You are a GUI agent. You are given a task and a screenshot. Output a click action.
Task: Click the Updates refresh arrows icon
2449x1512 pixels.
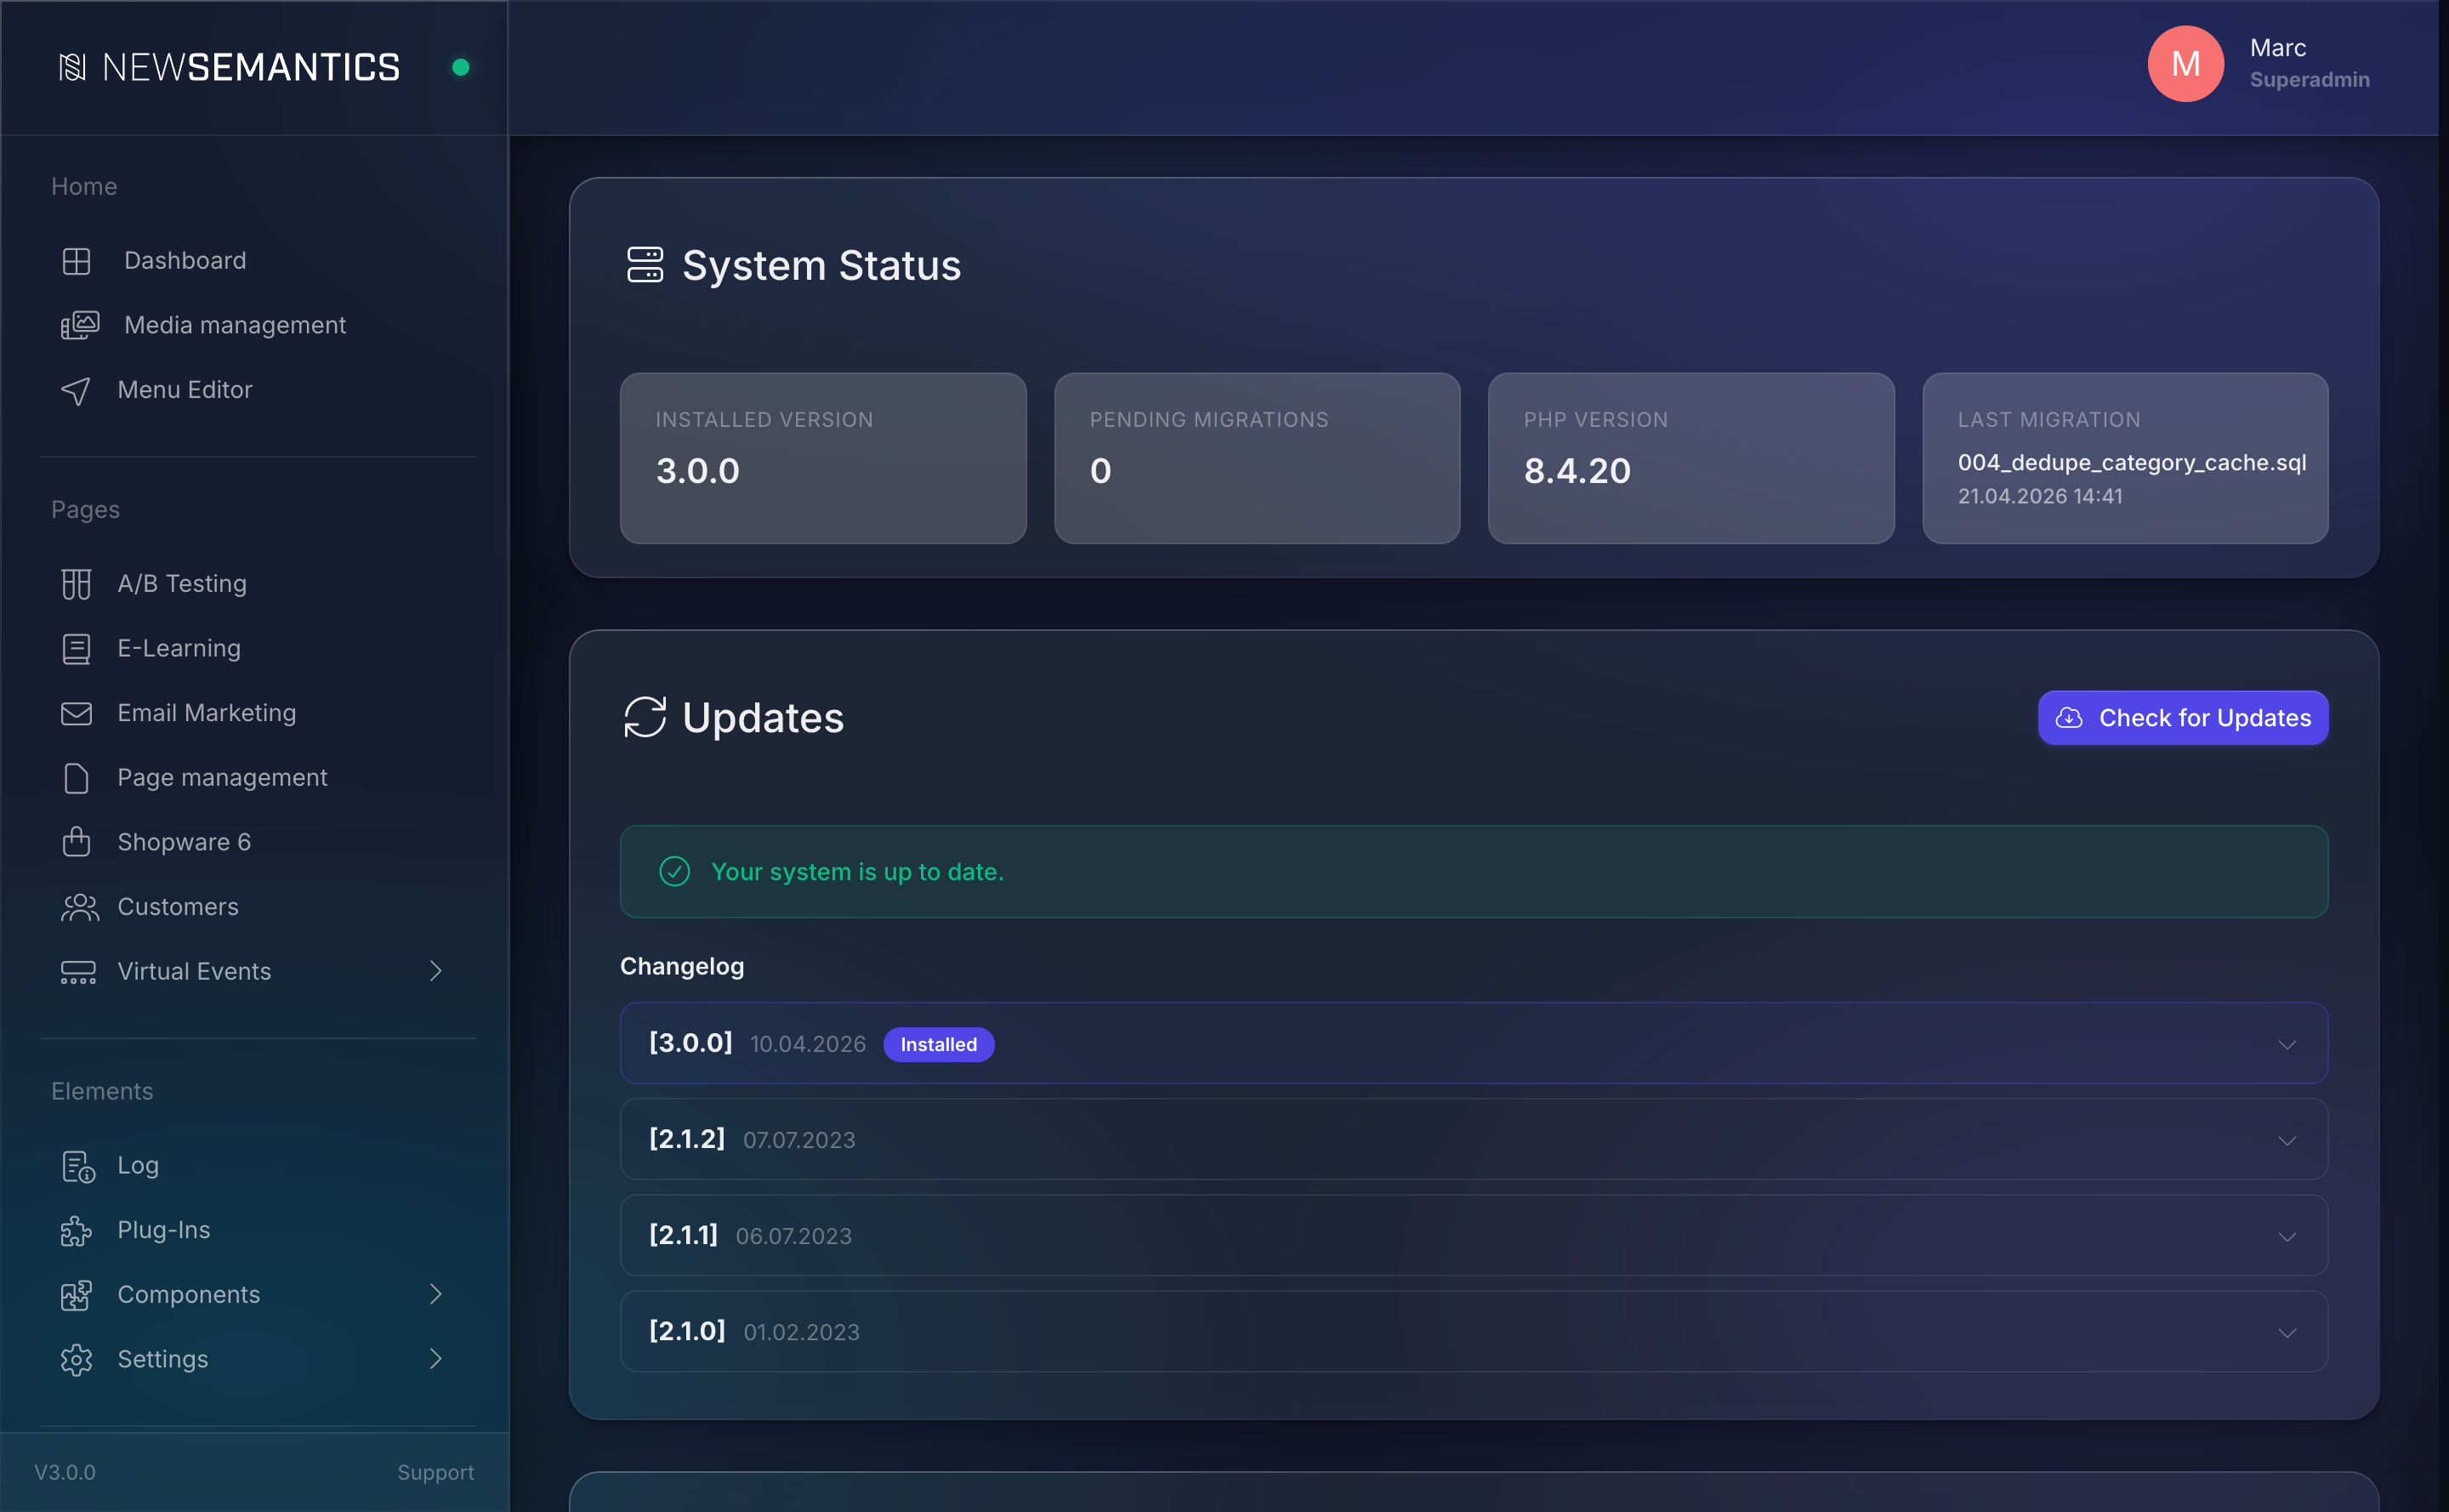645,717
